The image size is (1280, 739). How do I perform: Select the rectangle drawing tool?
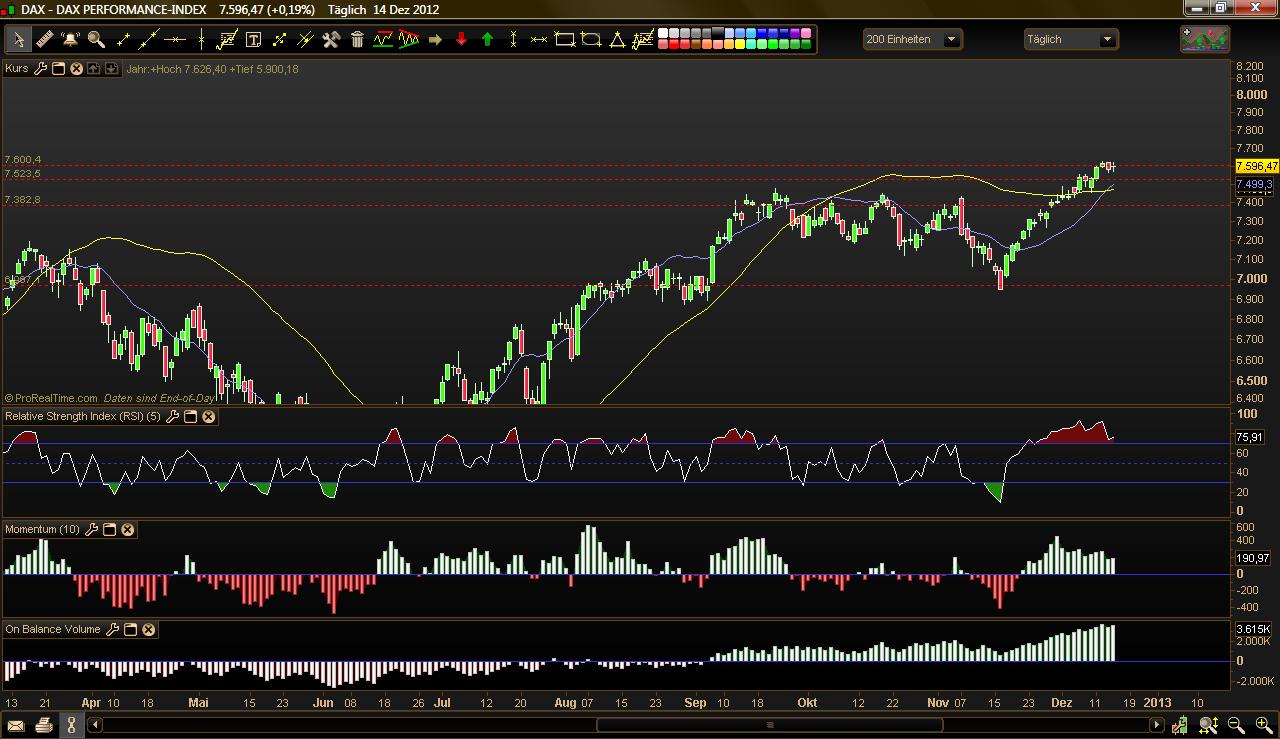tap(565, 40)
